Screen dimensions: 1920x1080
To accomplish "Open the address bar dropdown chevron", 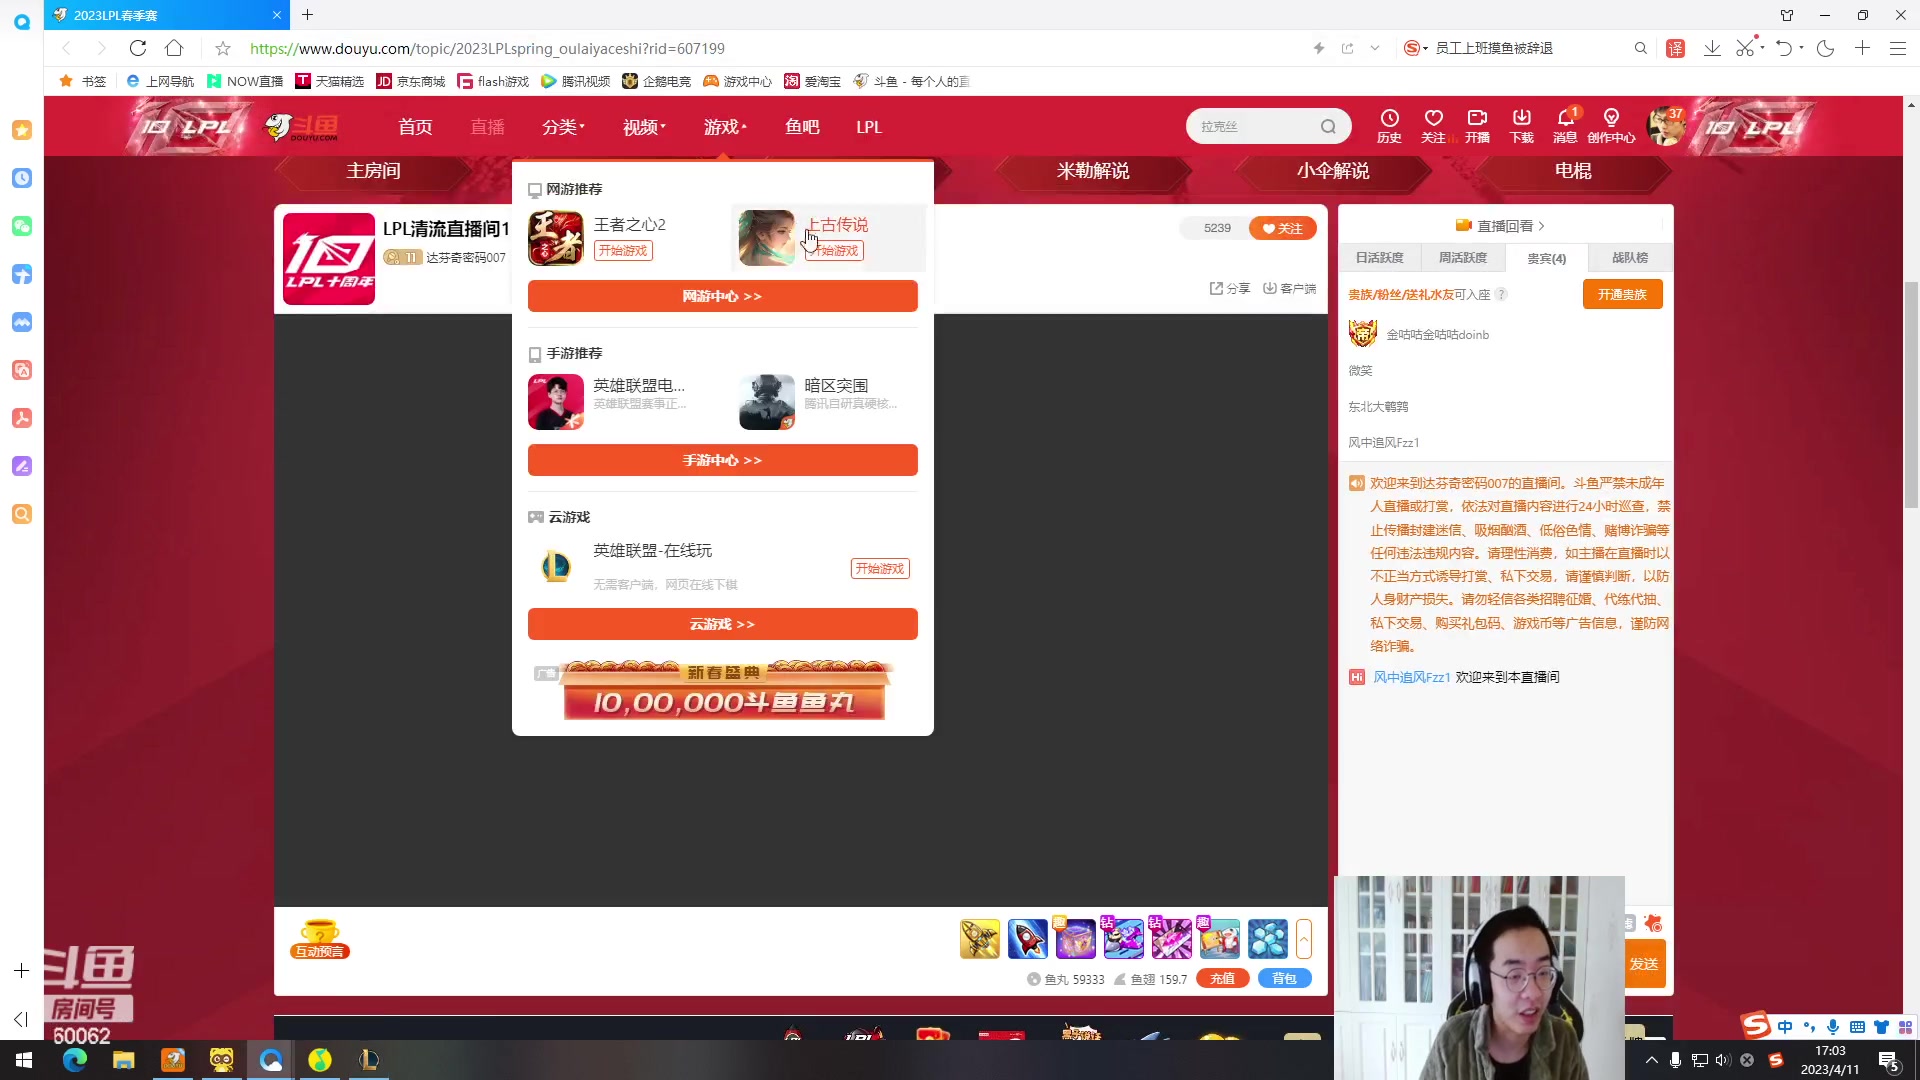I will pos(1375,48).
